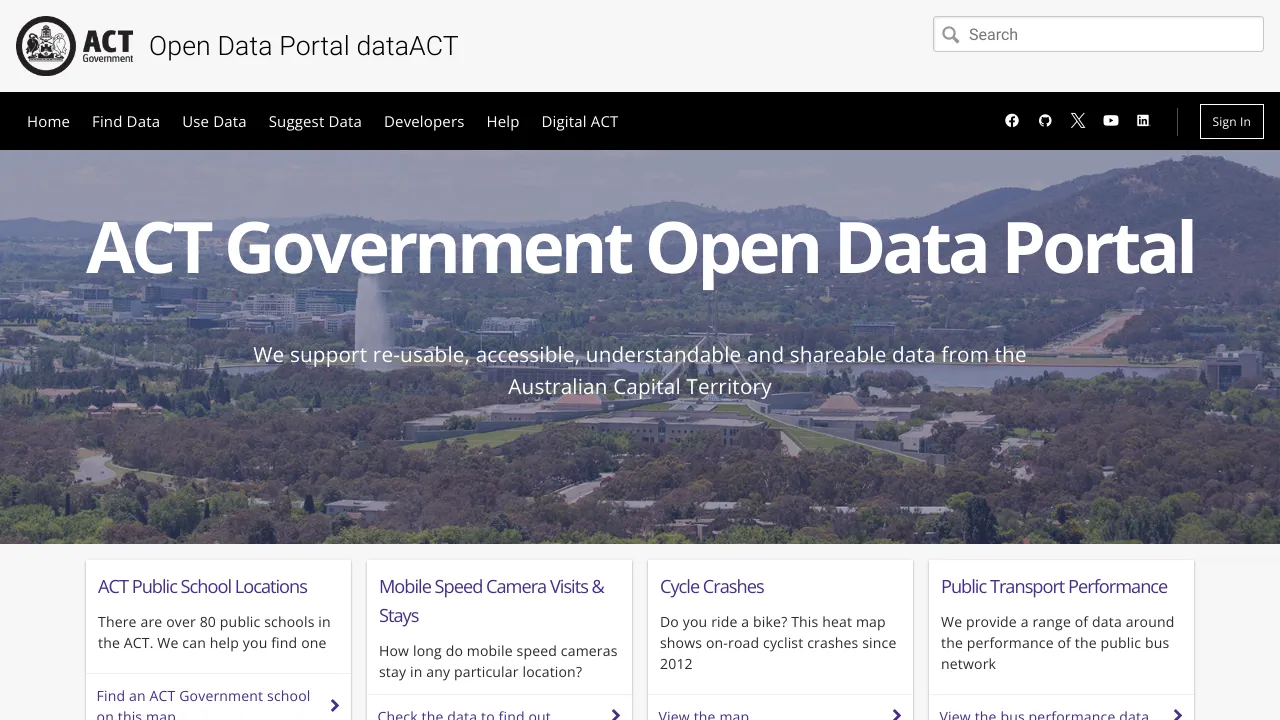
Task: Click text 'We provide a range of data'
Action: (x=1058, y=643)
